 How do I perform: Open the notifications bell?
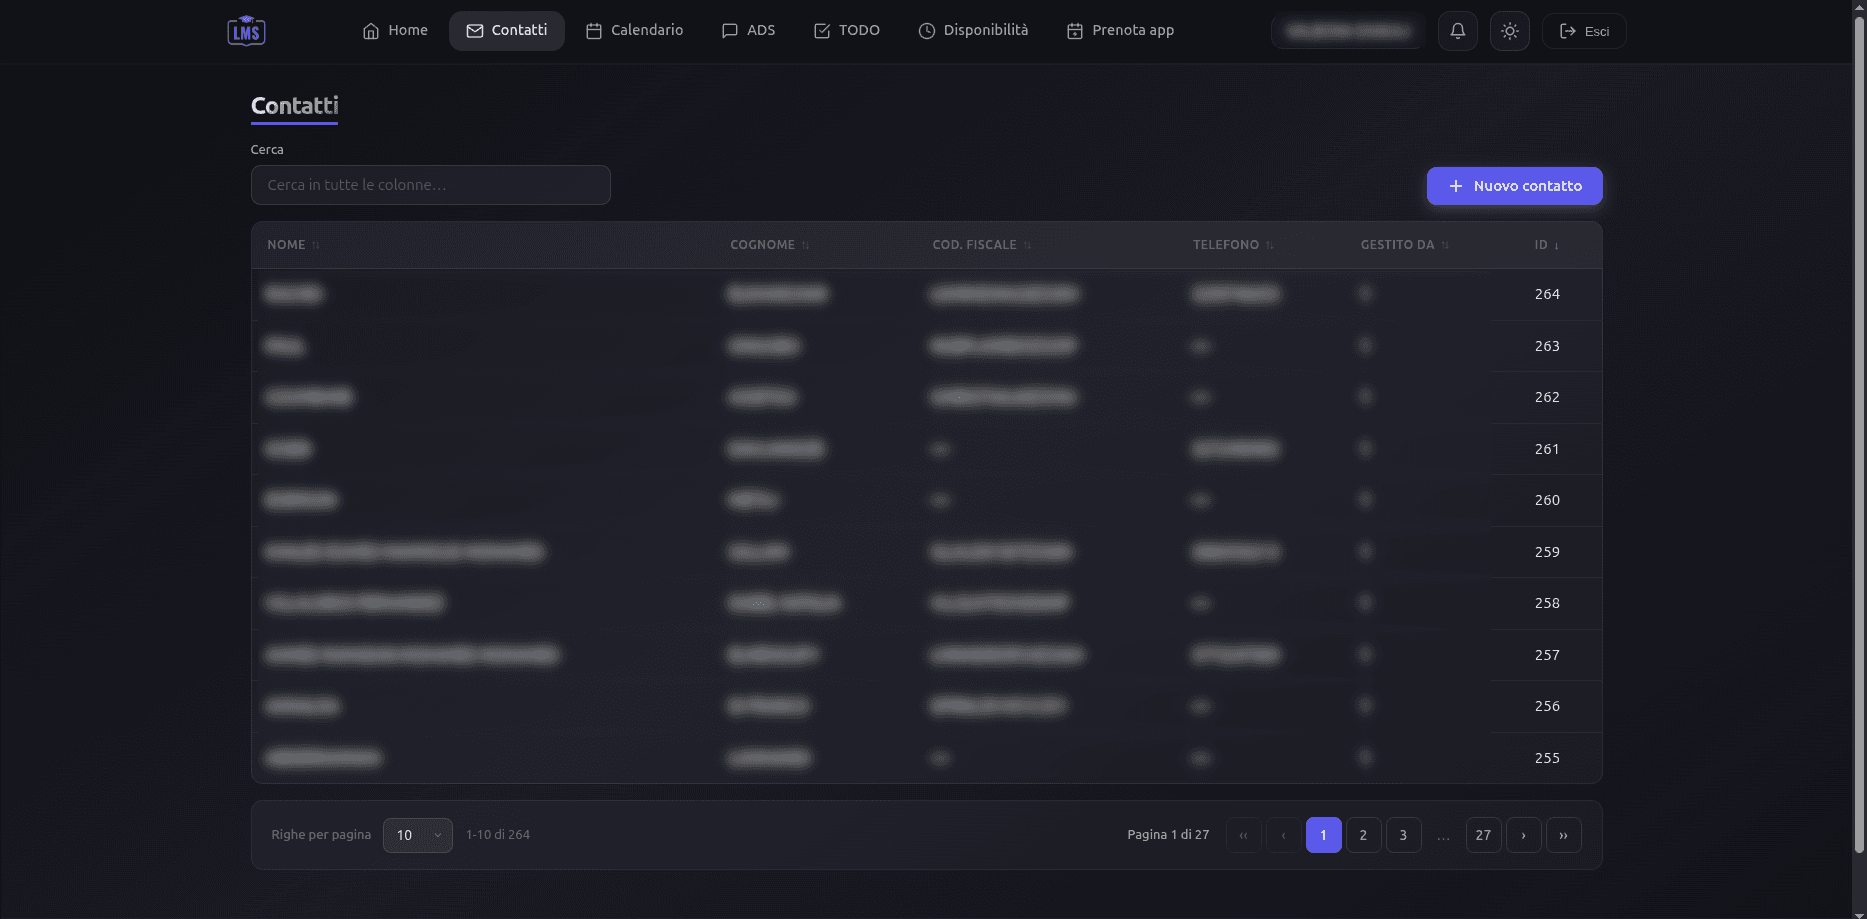(x=1457, y=31)
